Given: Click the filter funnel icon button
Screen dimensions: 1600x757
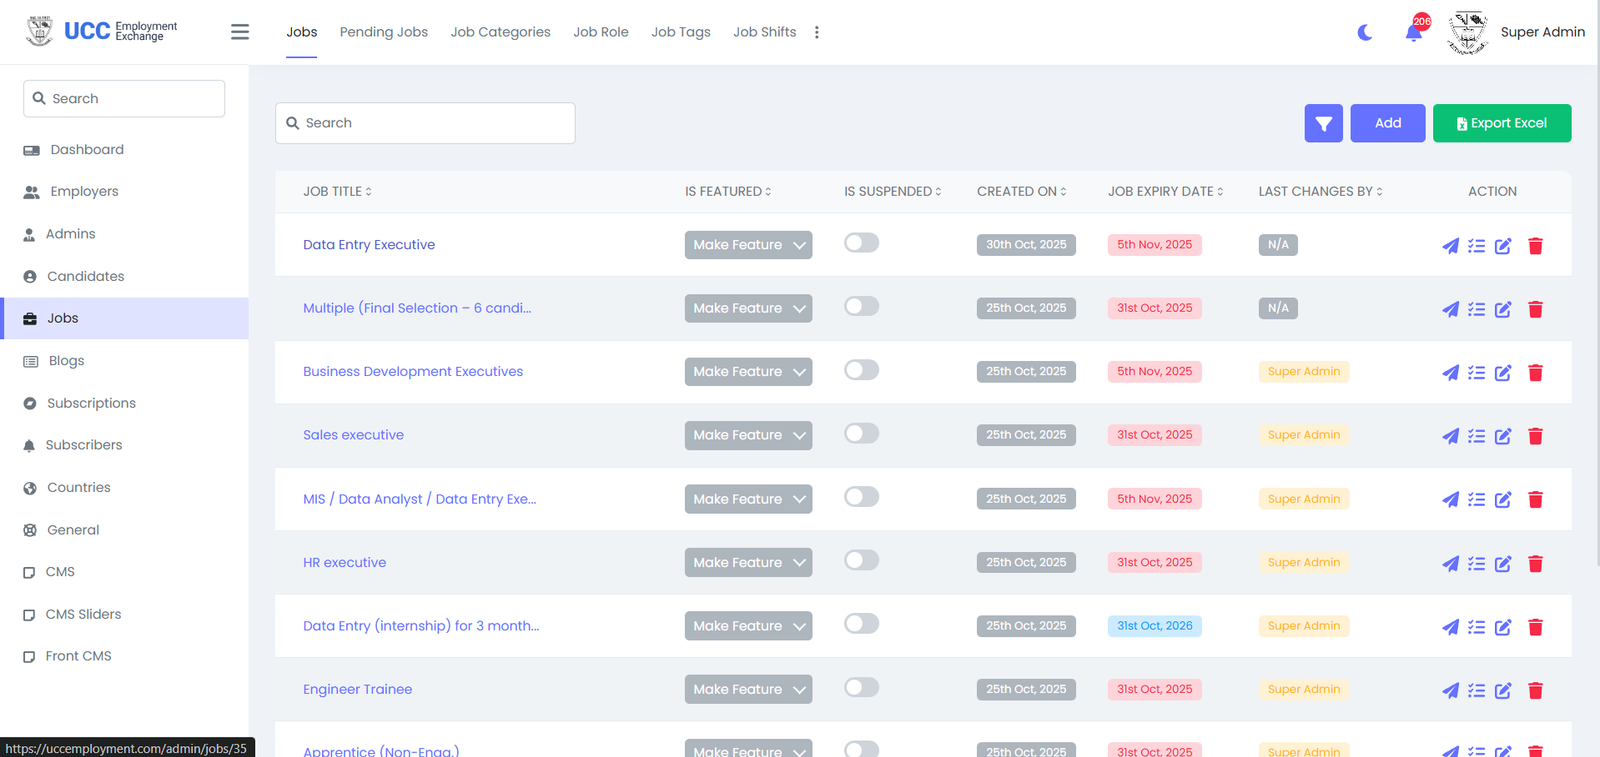Looking at the screenshot, I should pos(1323,123).
